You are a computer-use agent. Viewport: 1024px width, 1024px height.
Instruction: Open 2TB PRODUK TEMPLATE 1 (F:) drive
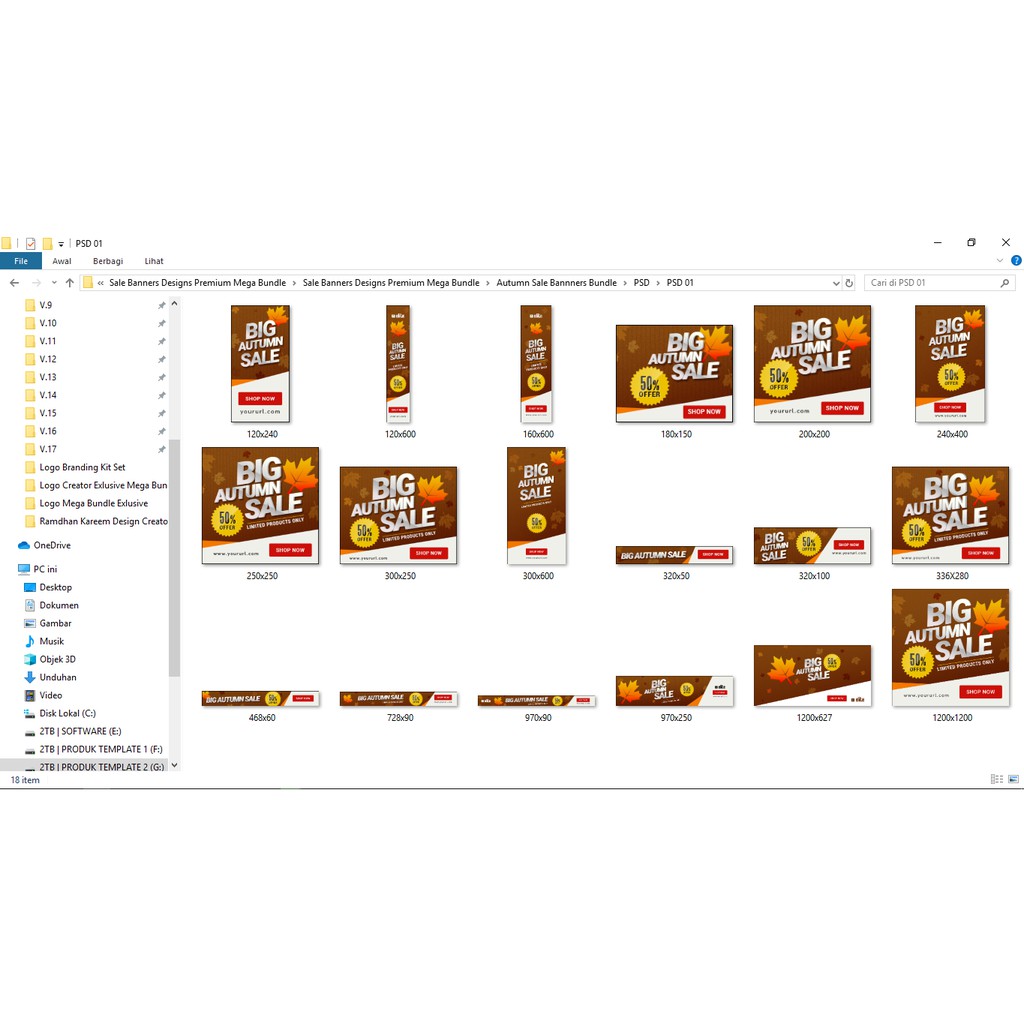tap(101, 750)
